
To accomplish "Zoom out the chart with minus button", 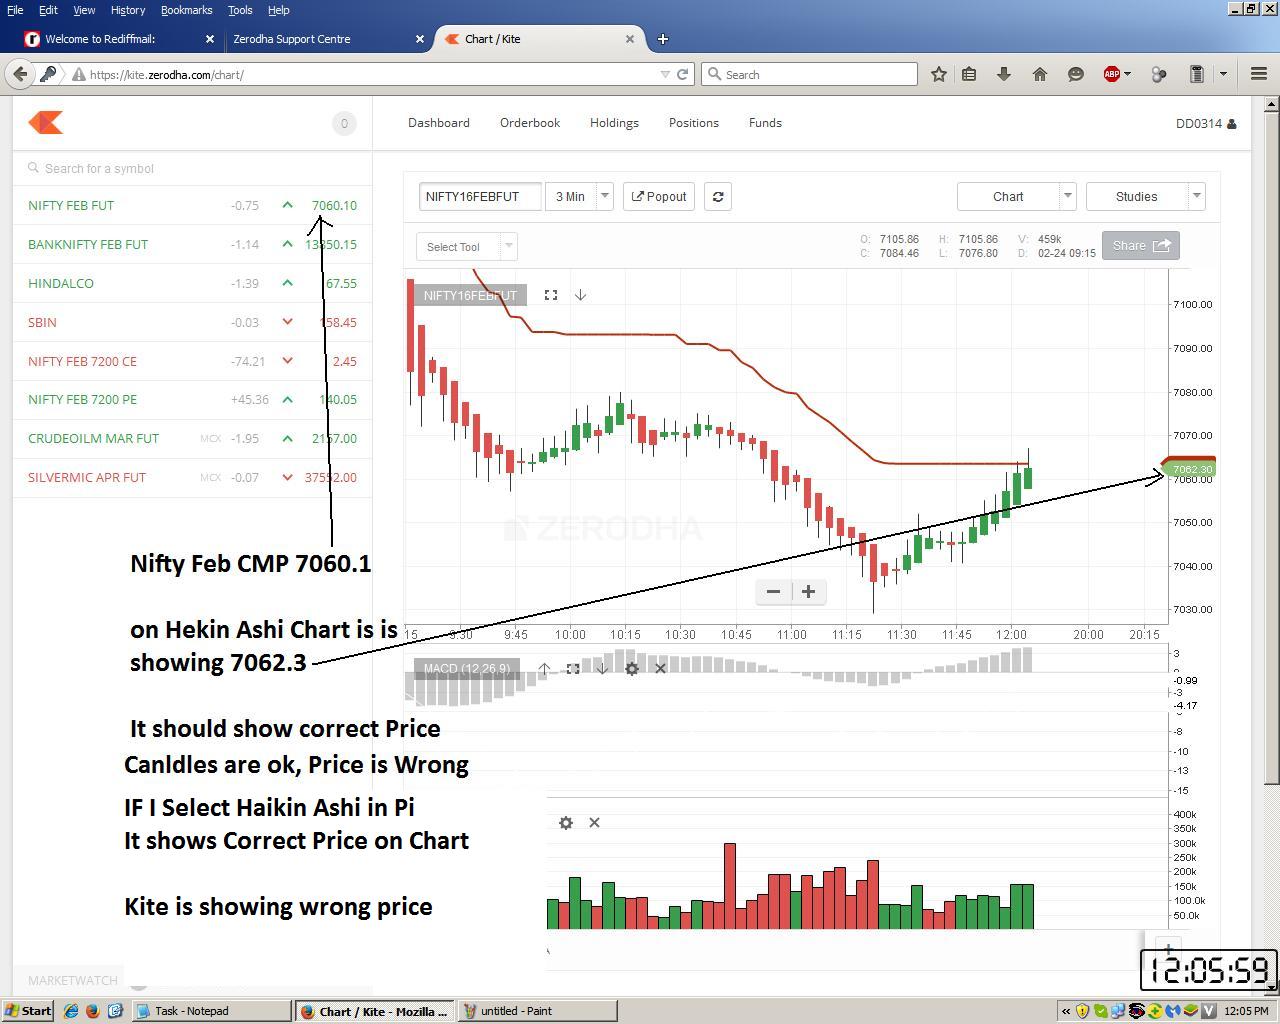I will click(773, 591).
